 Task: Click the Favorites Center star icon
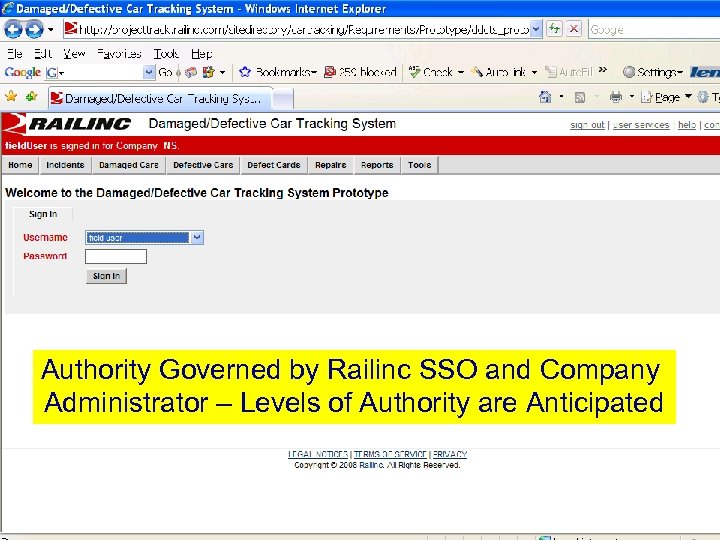click(x=11, y=96)
